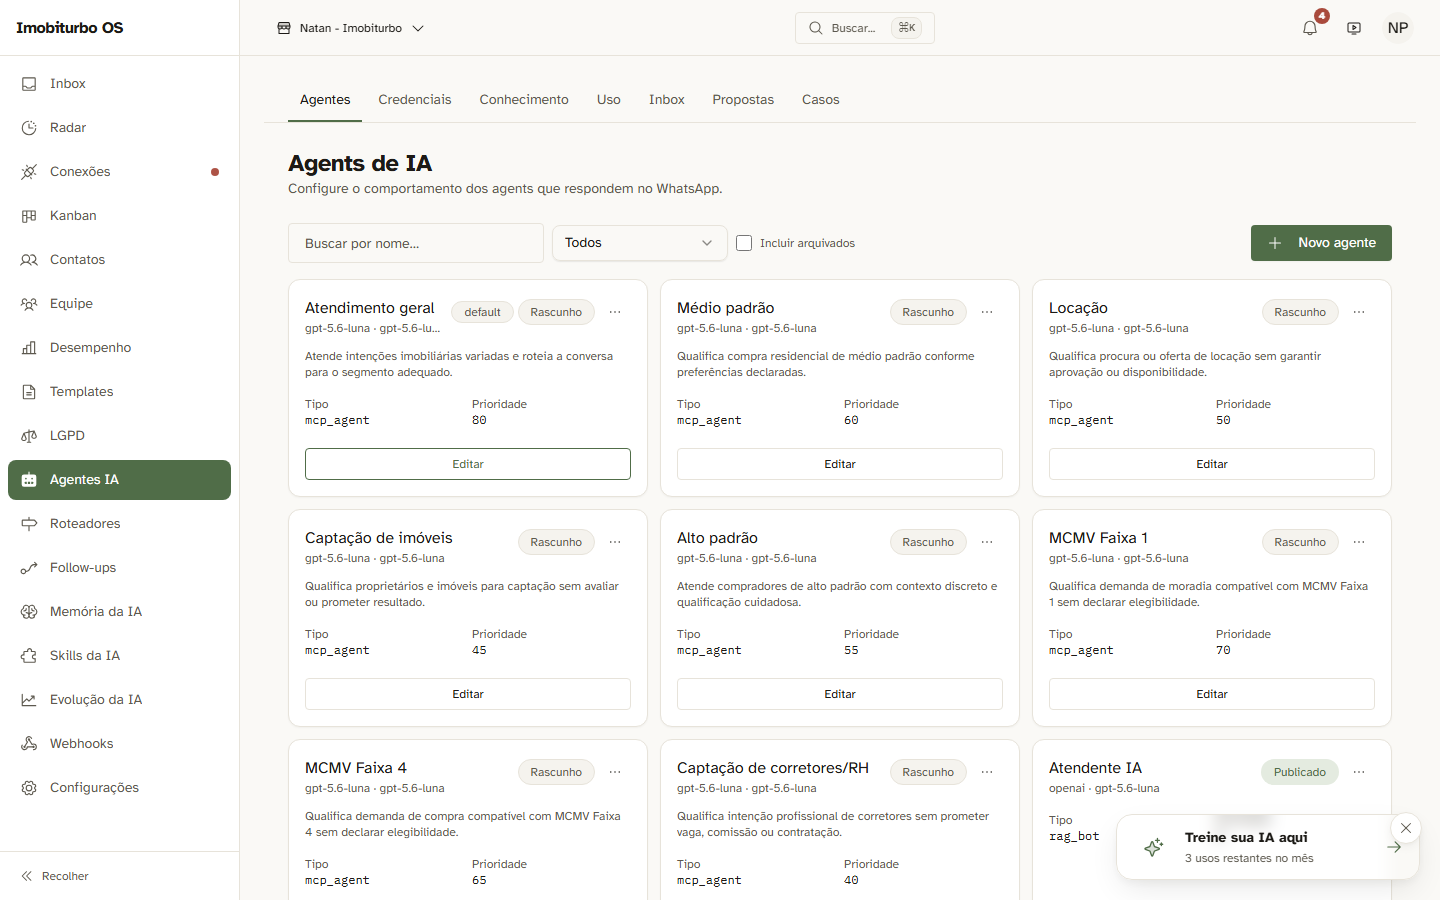
Task: Open the Todos filter dropdown
Action: 640,243
